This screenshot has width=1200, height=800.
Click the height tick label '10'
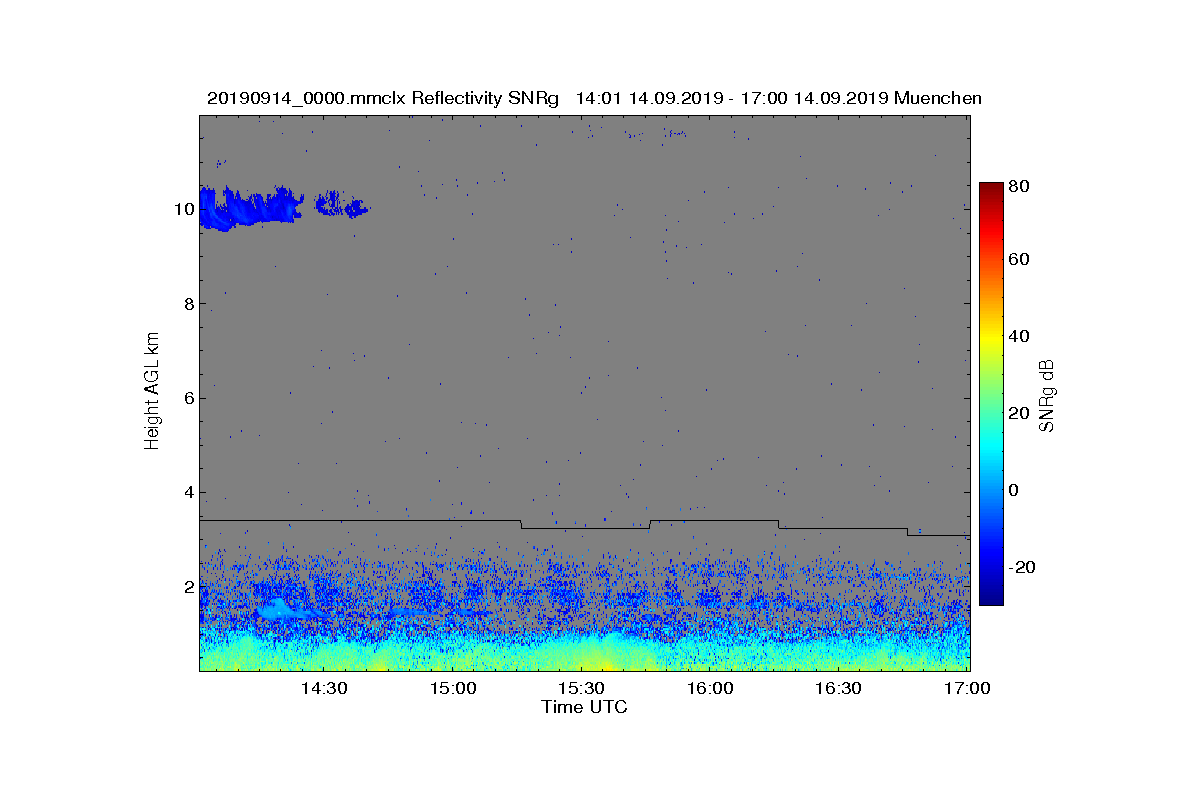pyautogui.click(x=182, y=209)
